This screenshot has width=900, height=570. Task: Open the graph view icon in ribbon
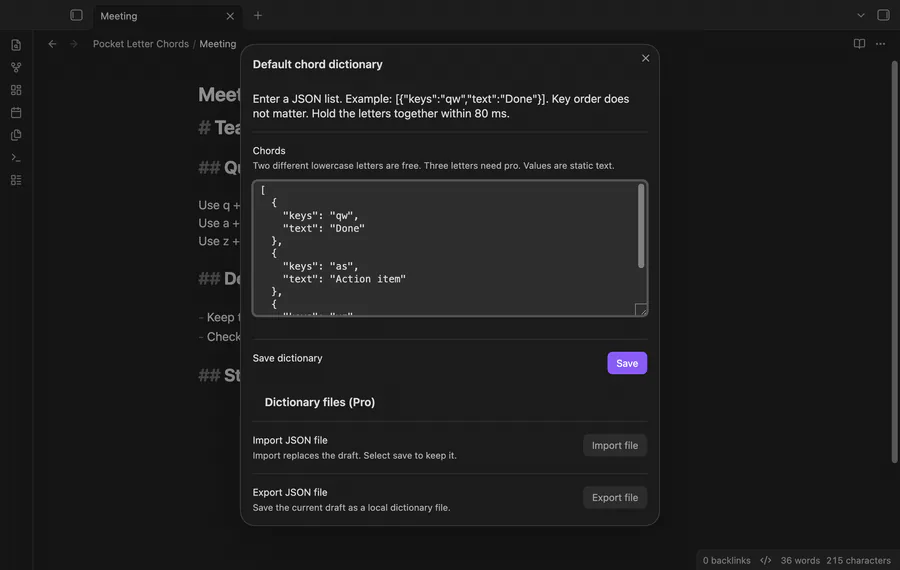[16, 68]
